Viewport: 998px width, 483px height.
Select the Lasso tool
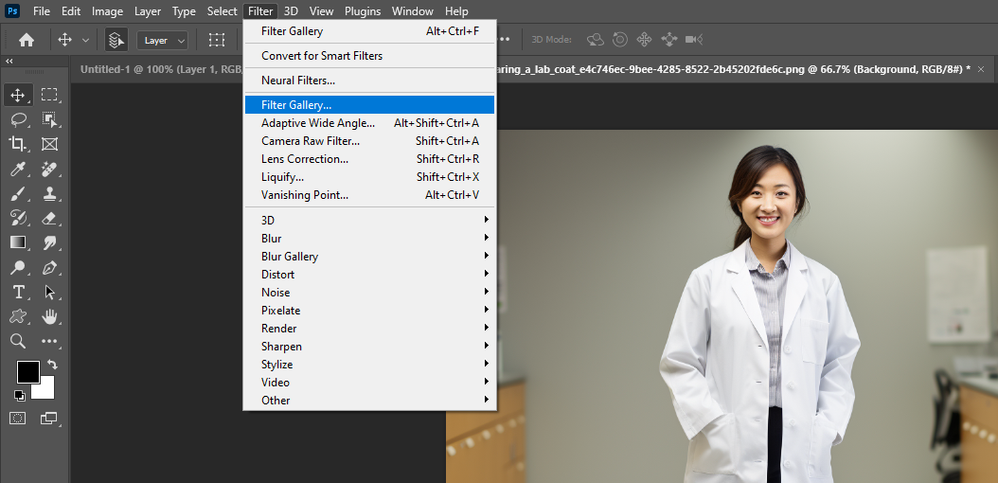point(18,120)
